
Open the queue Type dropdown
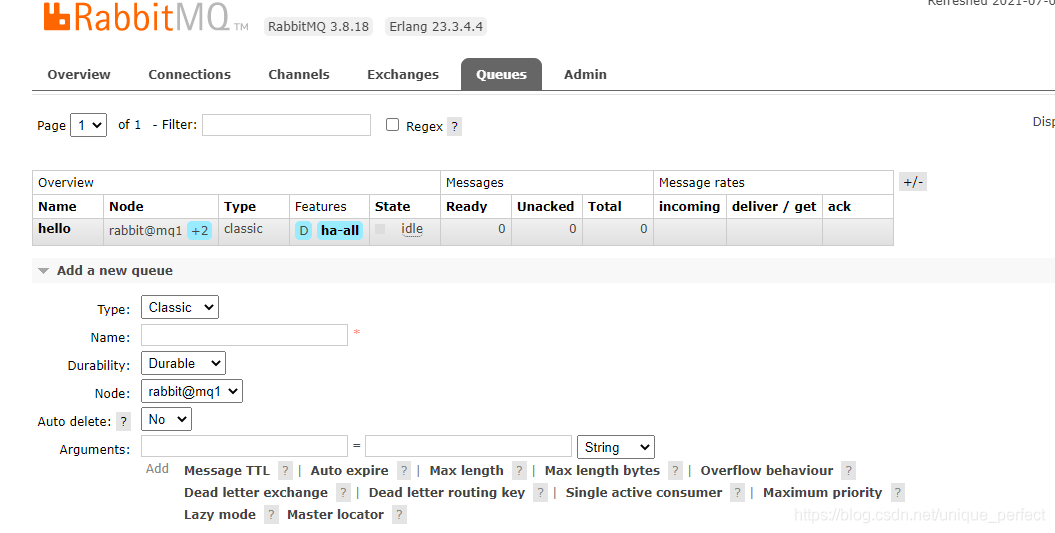click(x=180, y=308)
